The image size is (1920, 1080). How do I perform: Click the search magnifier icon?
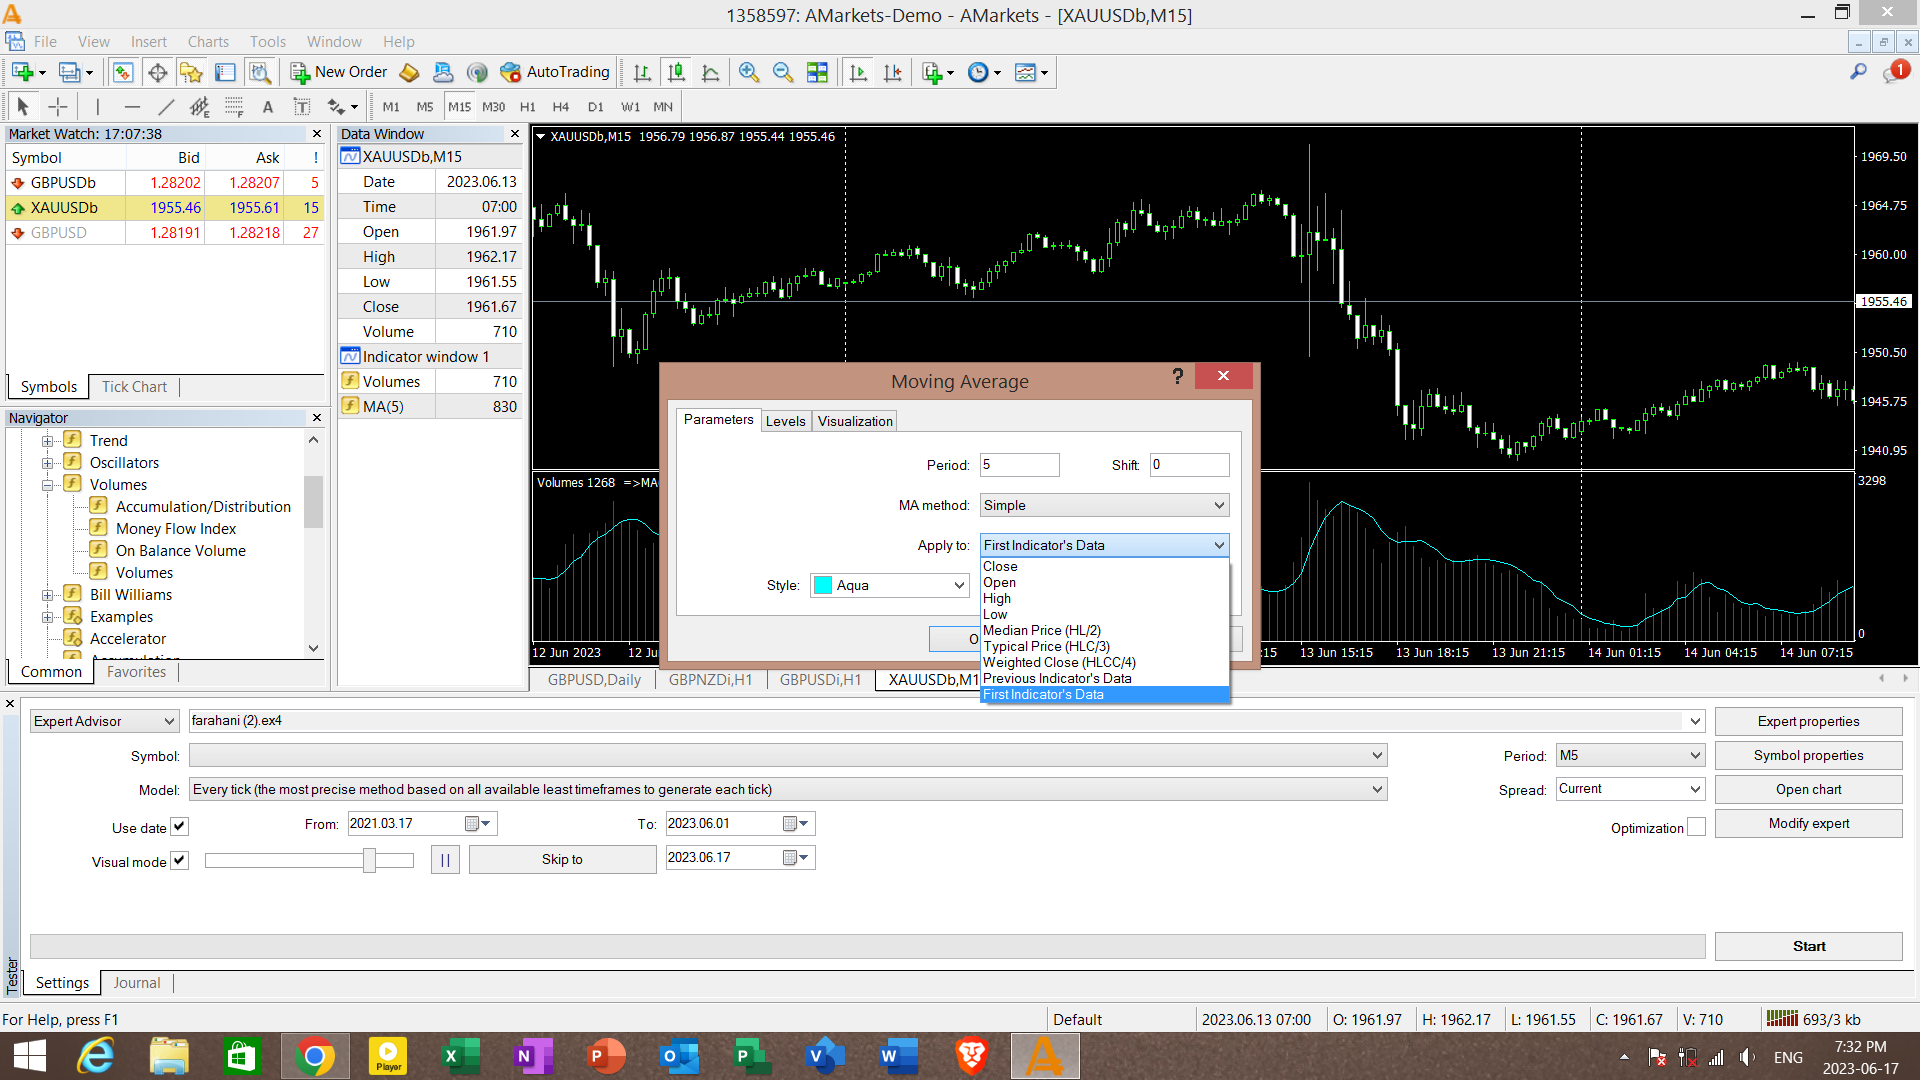pyautogui.click(x=1858, y=72)
